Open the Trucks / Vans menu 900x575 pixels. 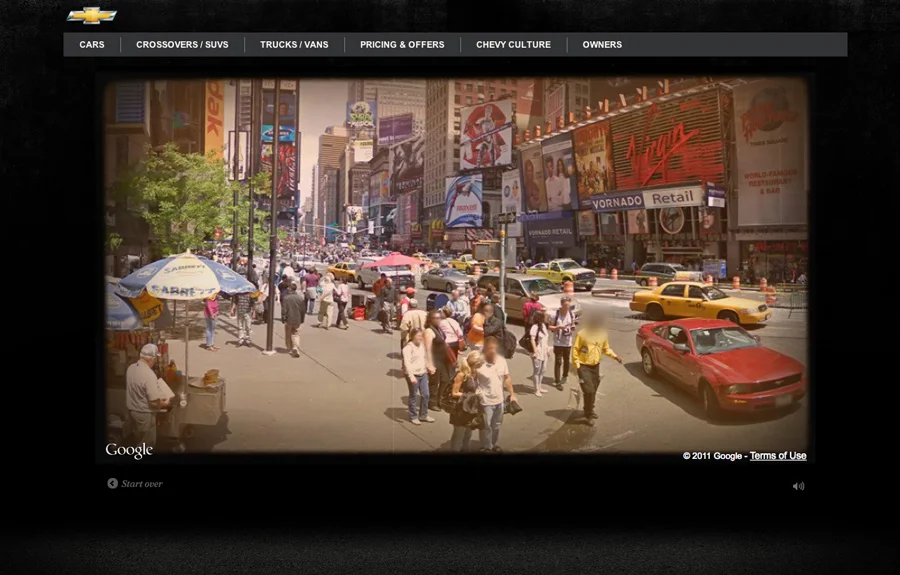294,45
